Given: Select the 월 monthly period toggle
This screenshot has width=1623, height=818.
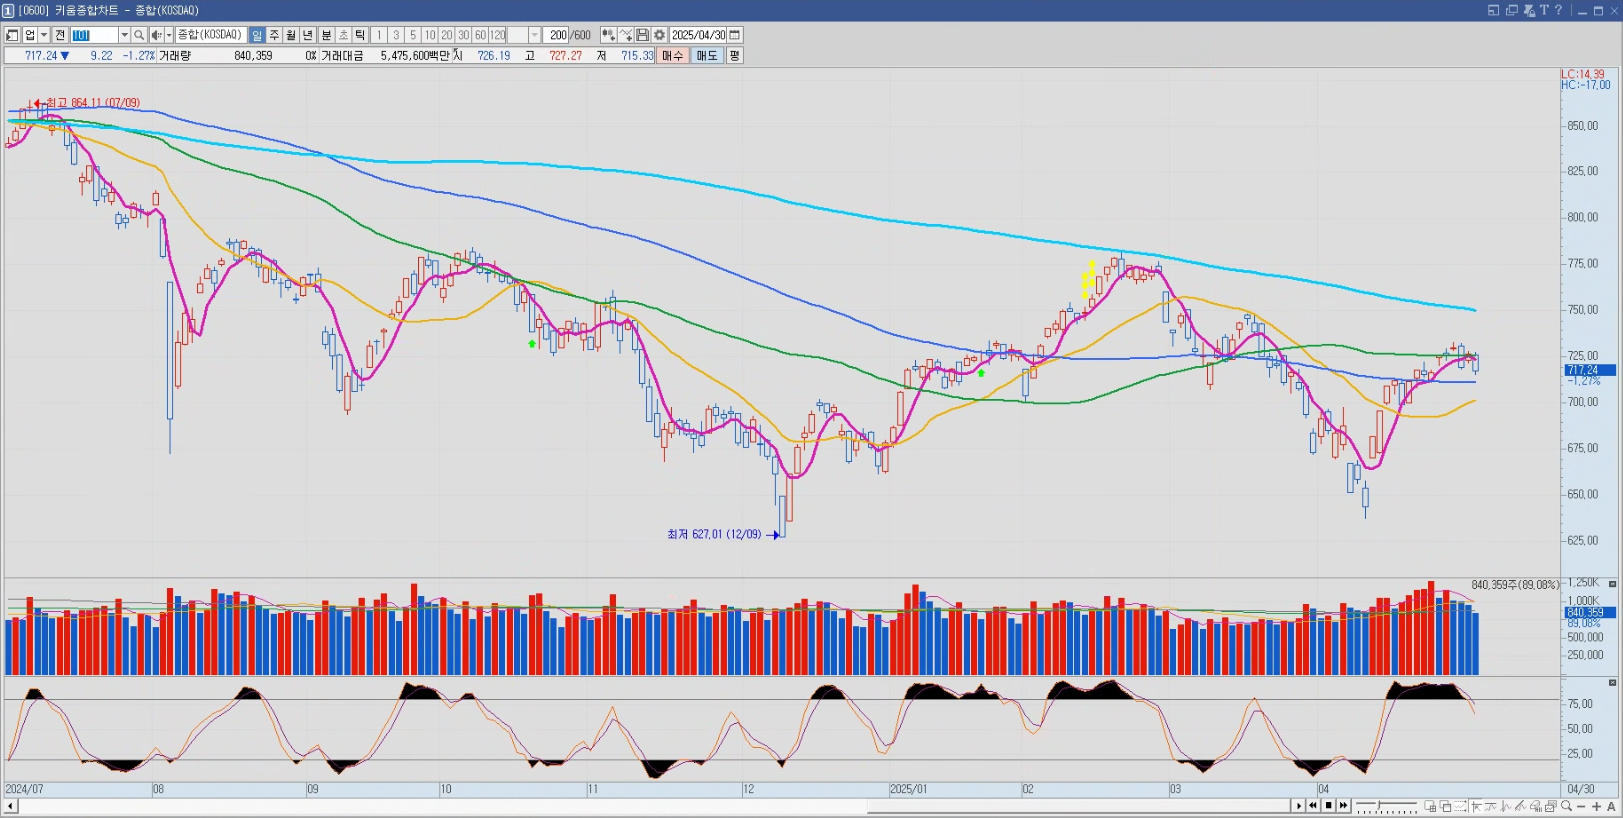Looking at the screenshot, I should pyautogui.click(x=291, y=35).
